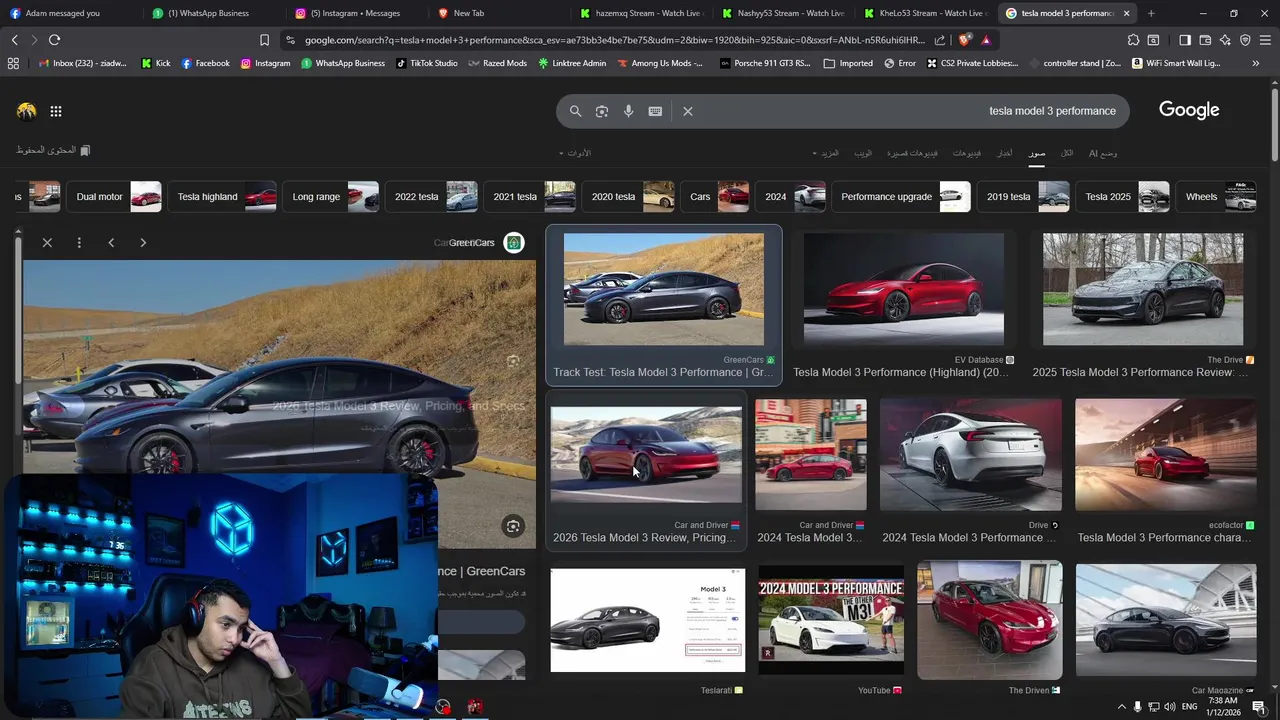1280x720 pixels.
Task: Open the TikTok Studio bookmark
Action: coord(427,63)
